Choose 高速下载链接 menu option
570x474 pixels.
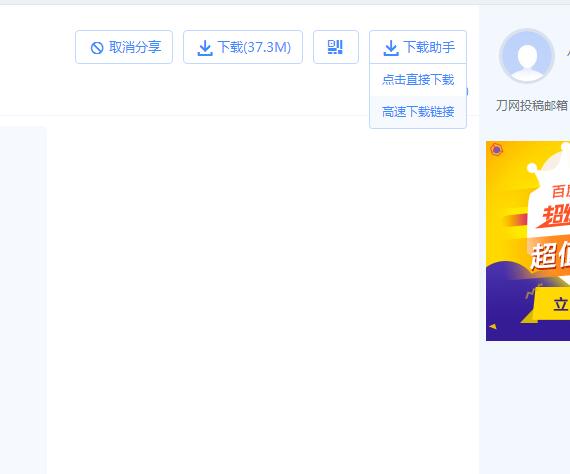click(x=418, y=112)
